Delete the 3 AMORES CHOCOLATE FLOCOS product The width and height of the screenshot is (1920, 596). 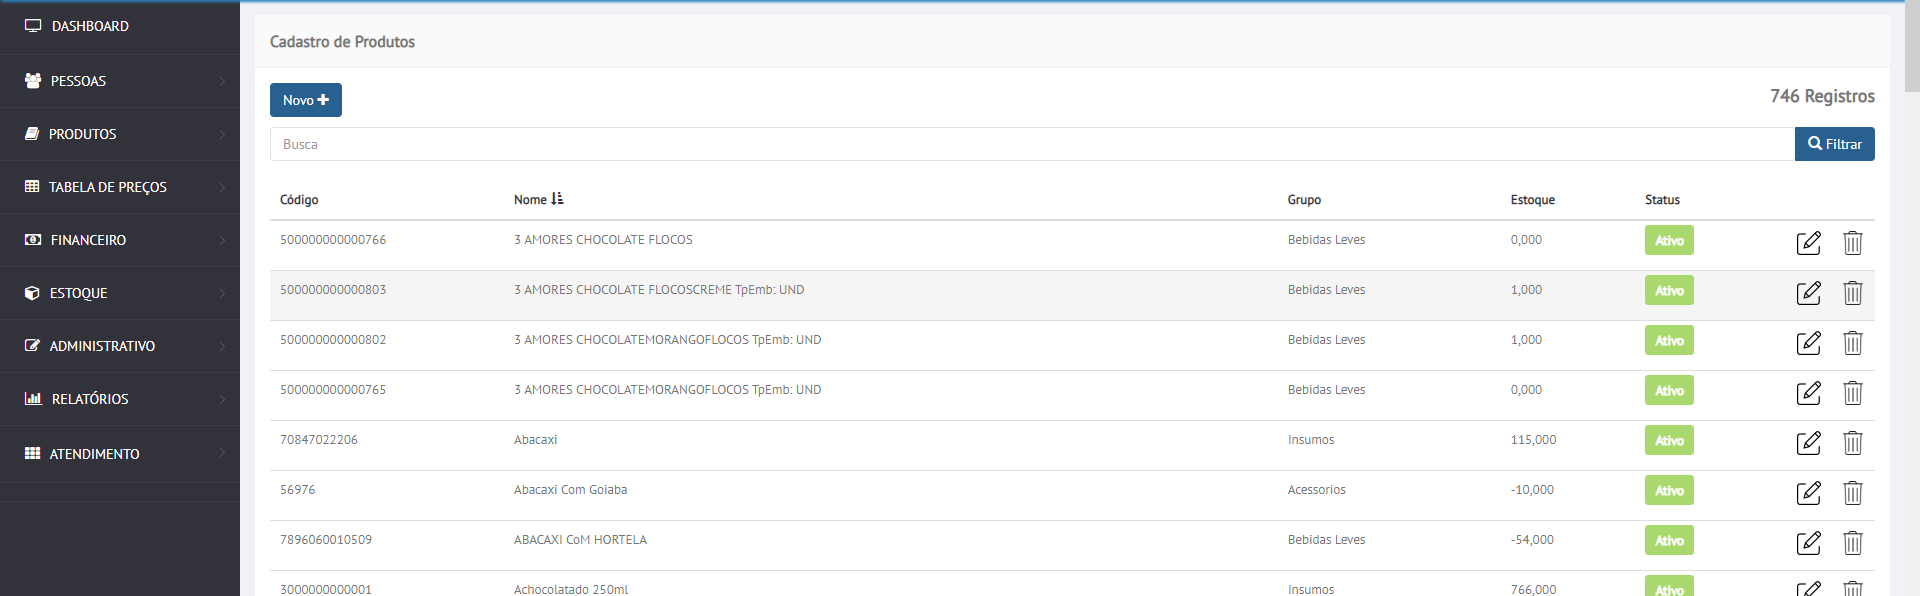click(1852, 243)
